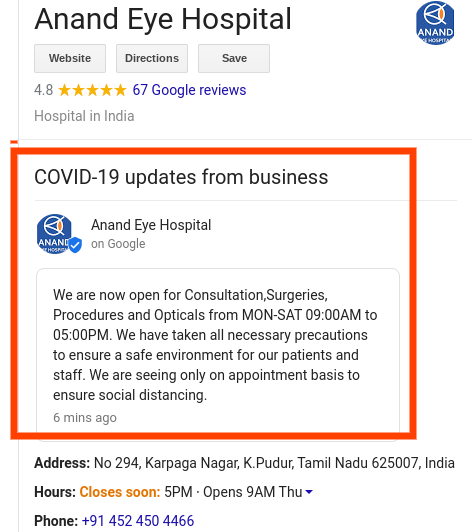
Task: Get Directions to the hospital
Action: (152, 58)
